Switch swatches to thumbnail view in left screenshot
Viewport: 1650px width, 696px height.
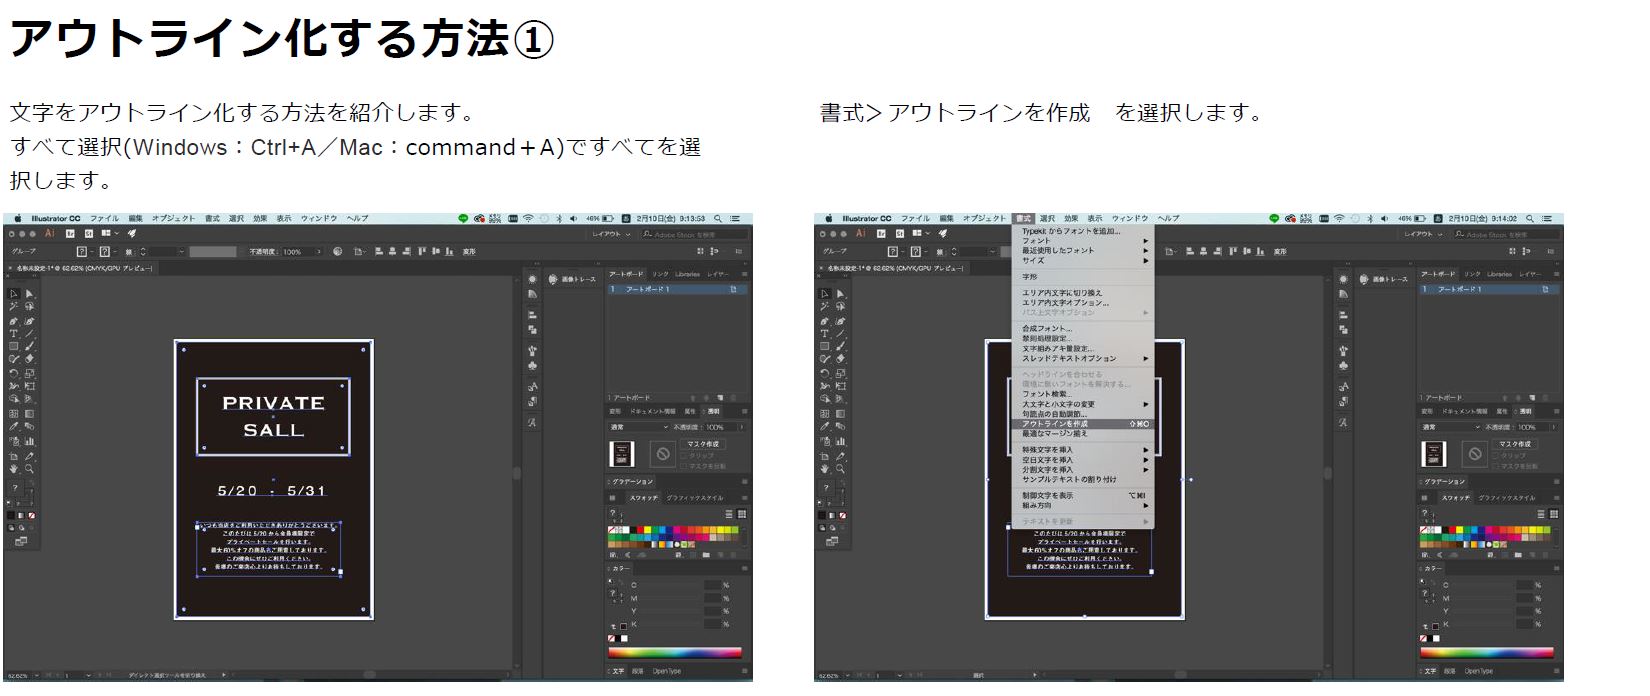(742, 514)
